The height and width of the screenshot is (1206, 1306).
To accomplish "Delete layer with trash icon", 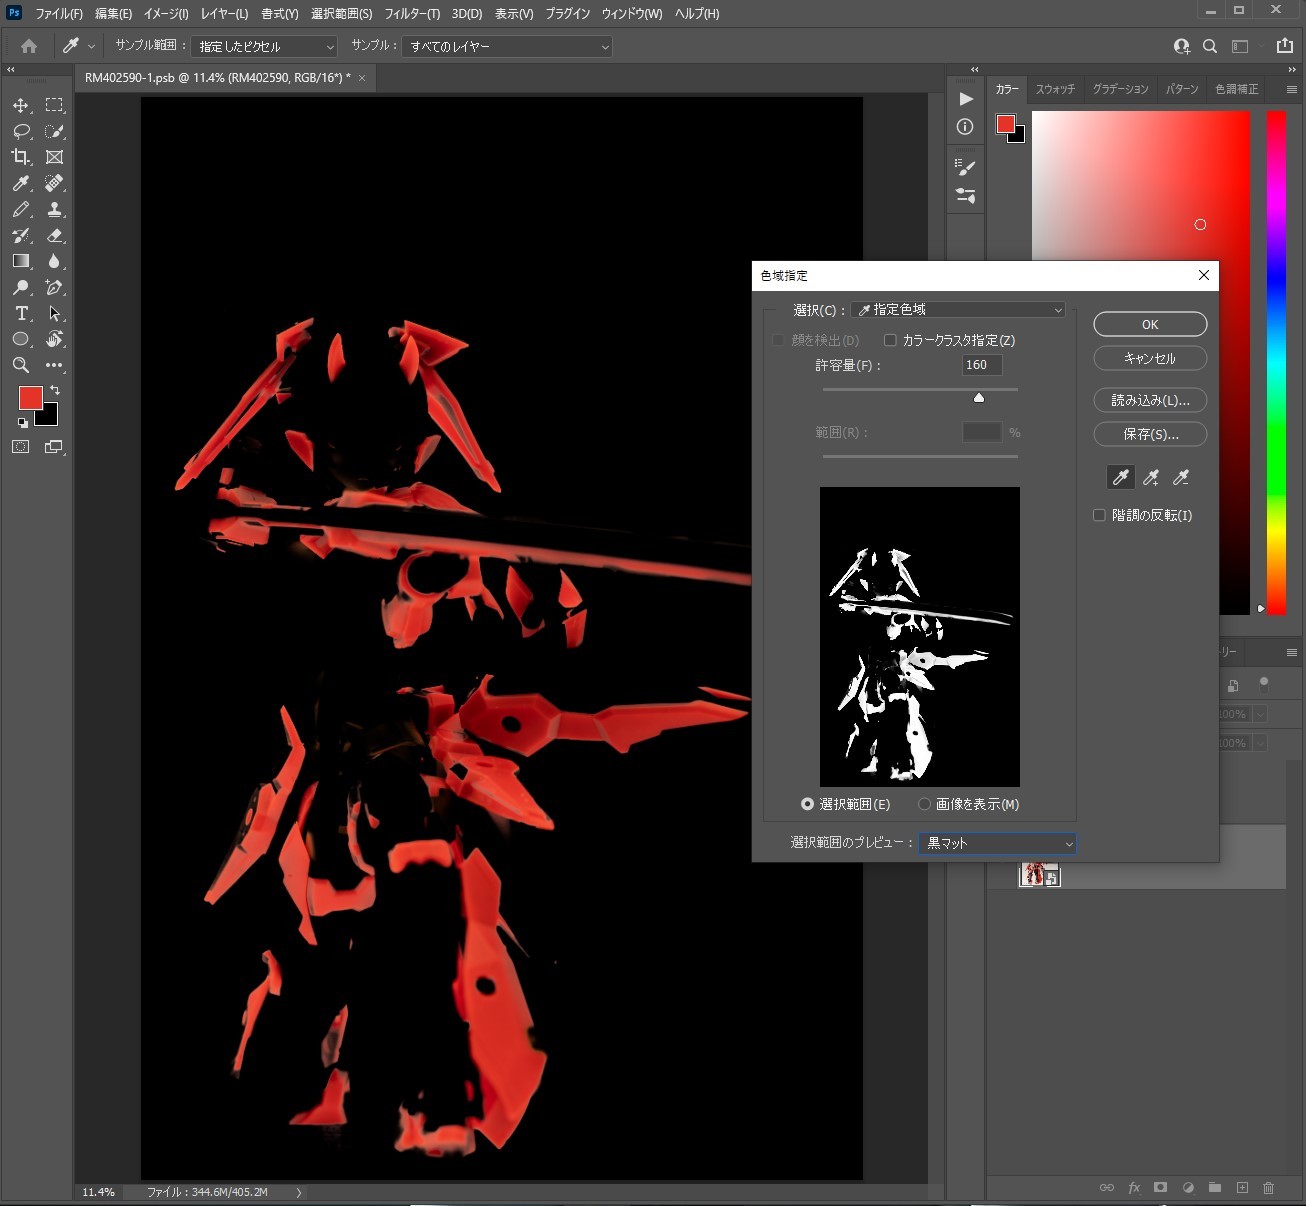I will point(1268,1188).
